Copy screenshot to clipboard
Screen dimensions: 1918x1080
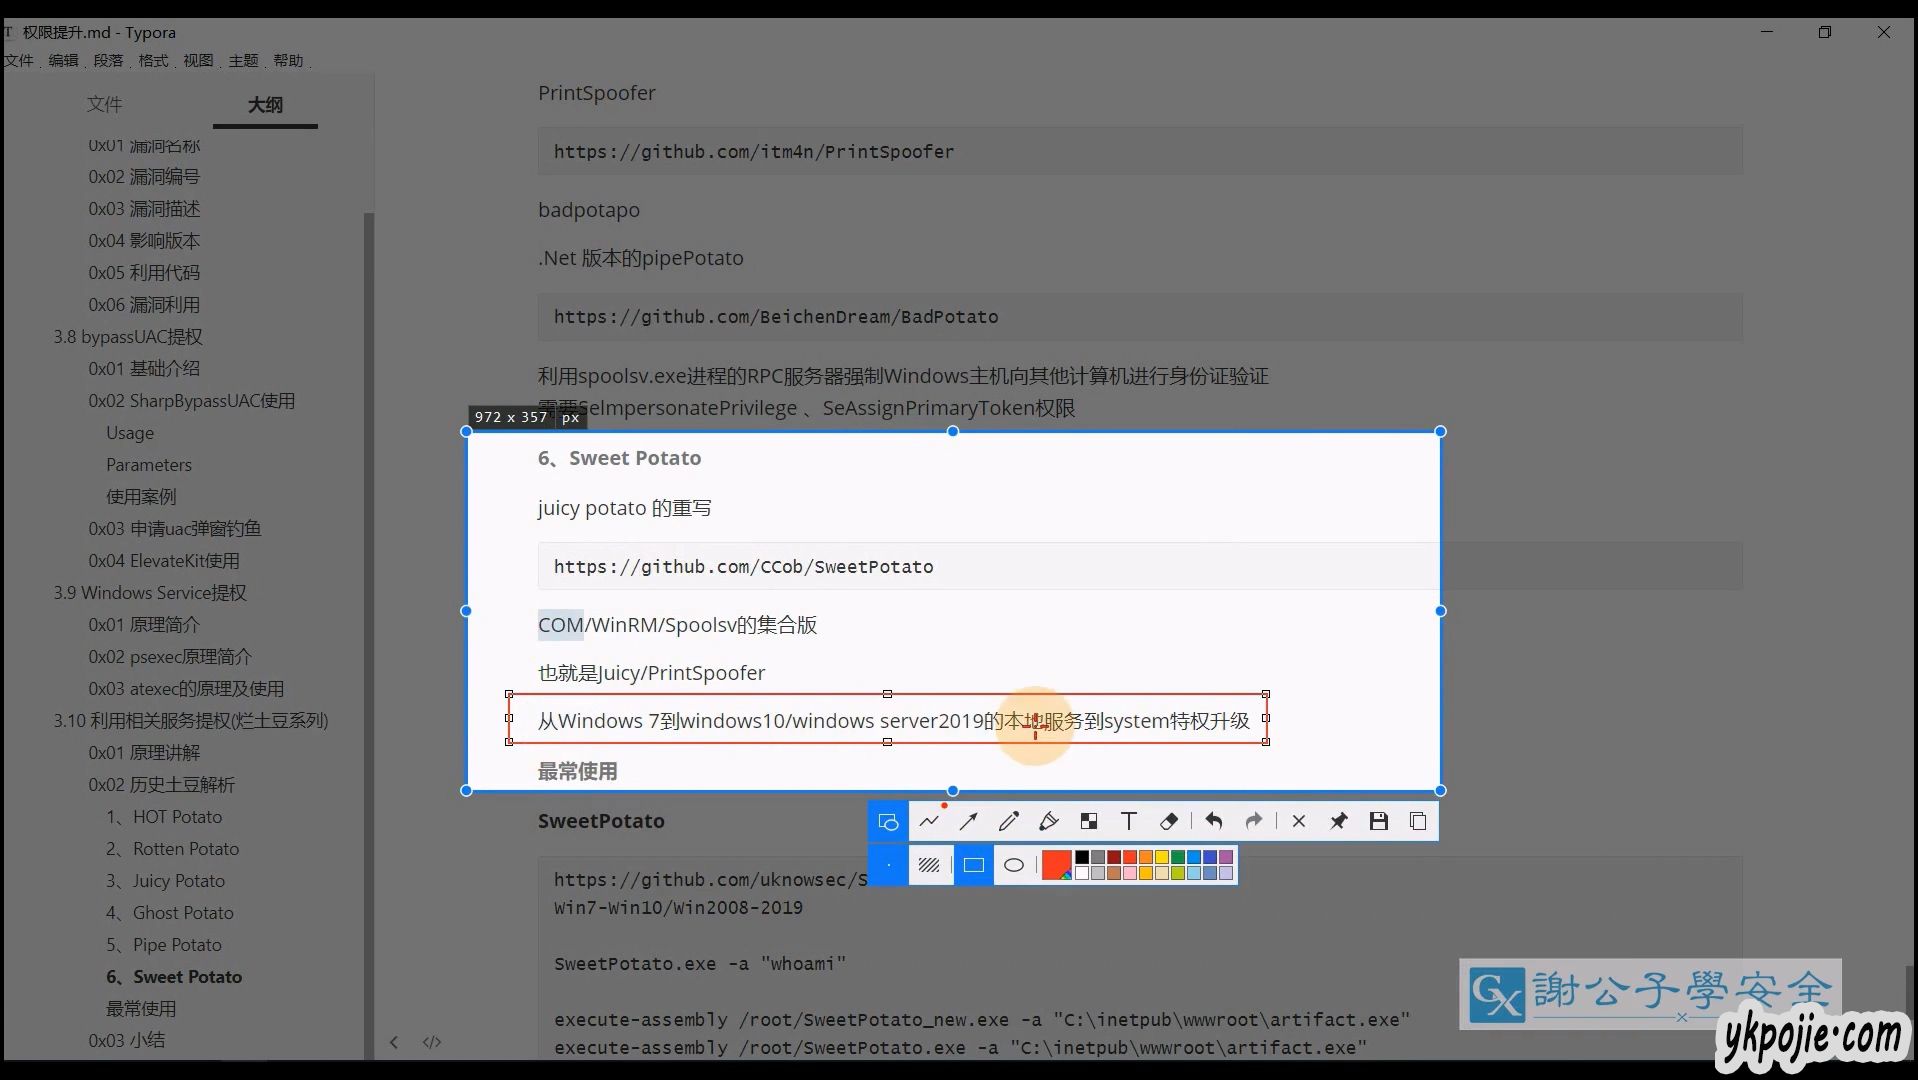(1418, 821)
